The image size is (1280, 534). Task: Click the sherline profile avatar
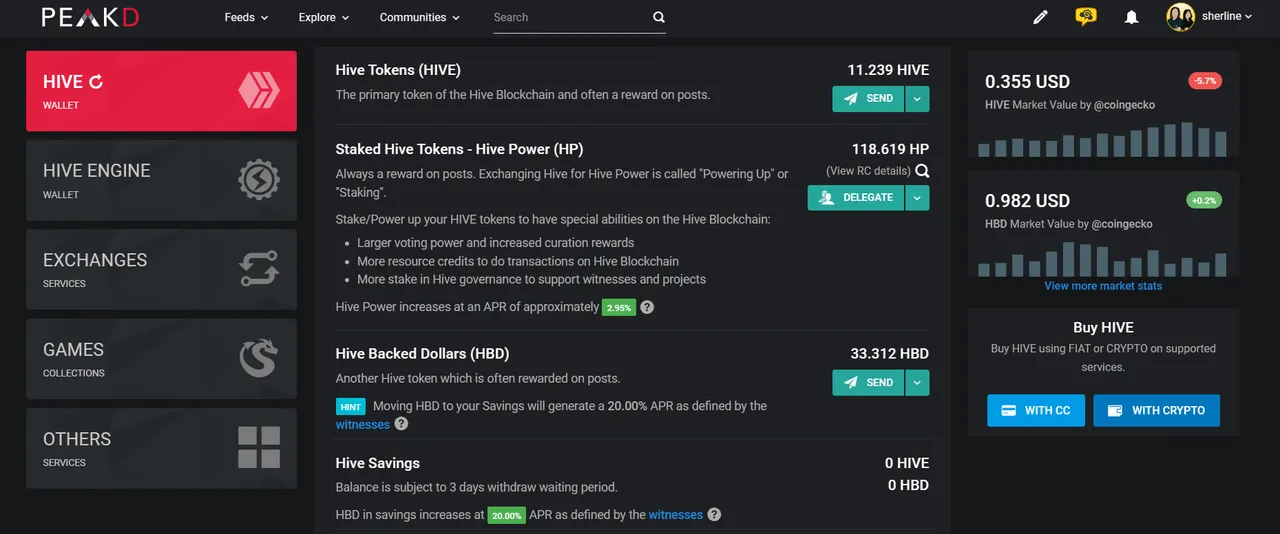(x=1181, y=17)
